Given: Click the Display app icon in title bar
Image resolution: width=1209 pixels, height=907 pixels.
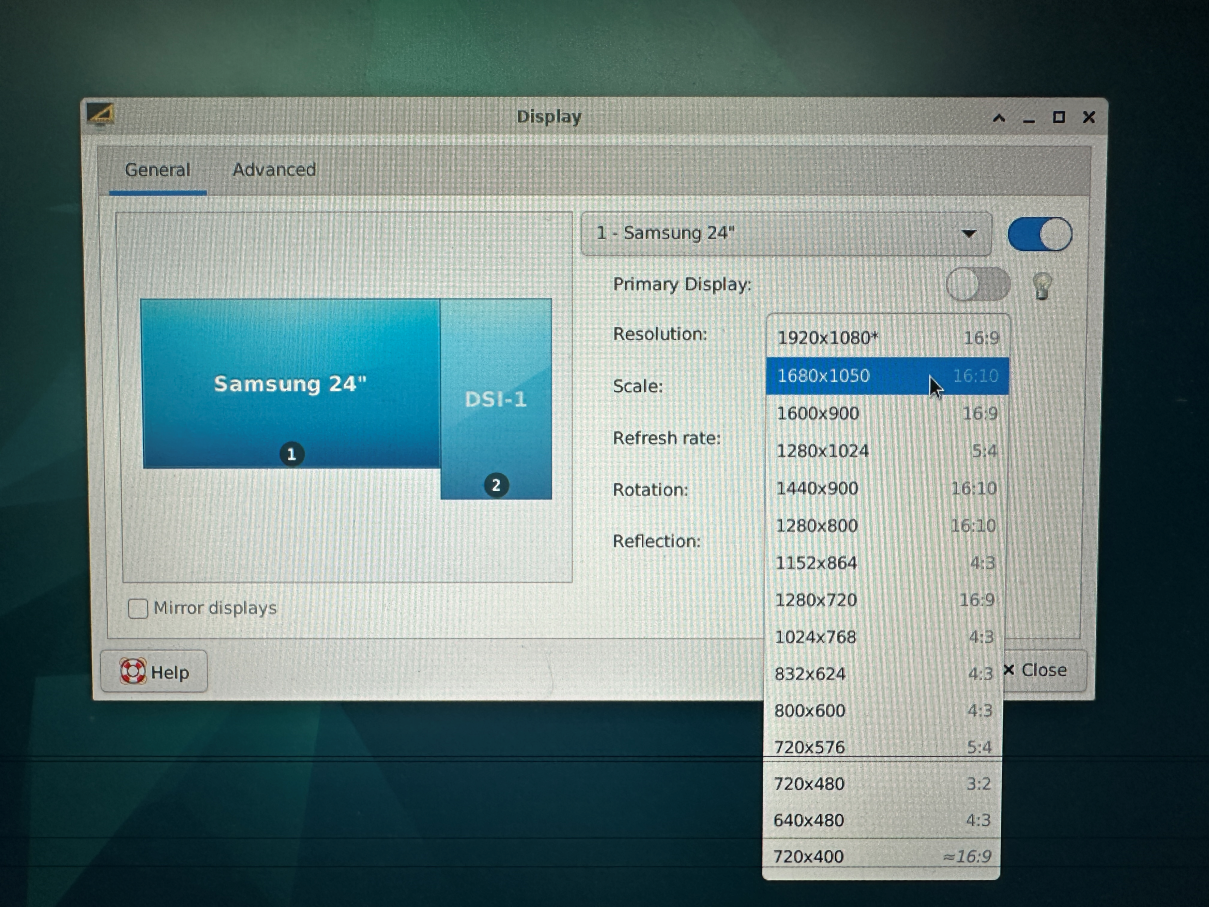Looking at the screenshot, I should click(x=100, y=114).
